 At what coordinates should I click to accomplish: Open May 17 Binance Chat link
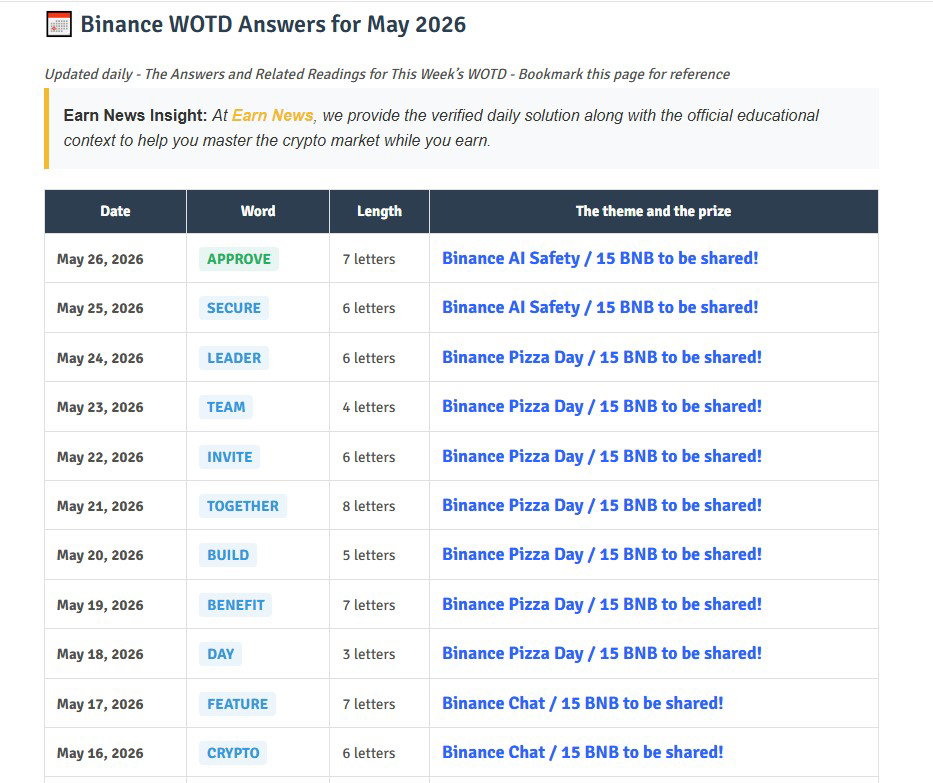pos(583,703)
